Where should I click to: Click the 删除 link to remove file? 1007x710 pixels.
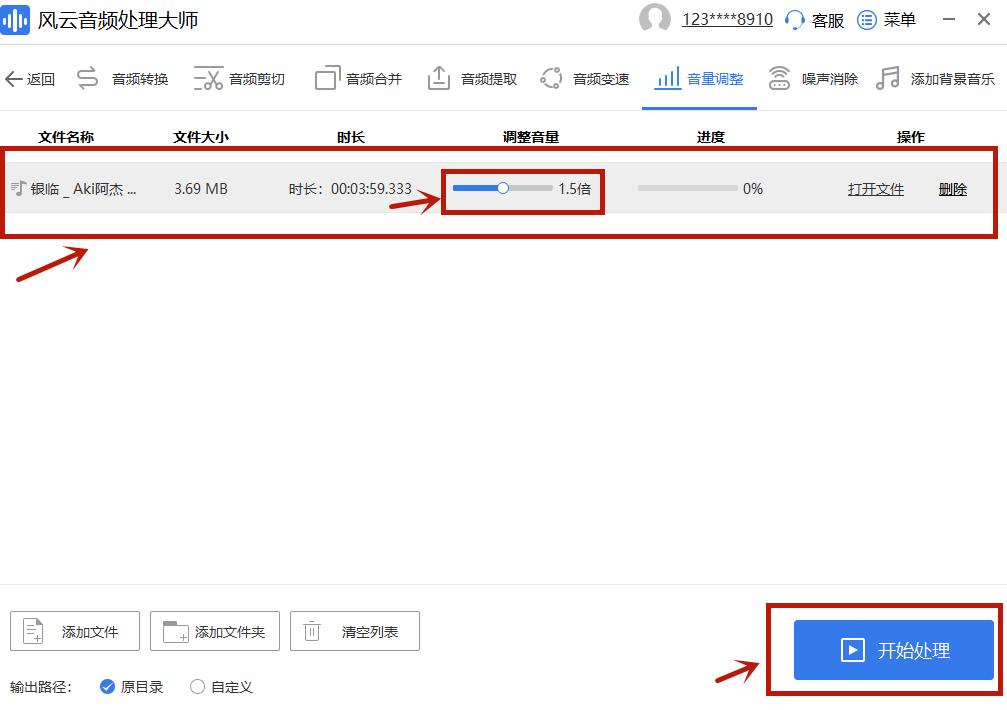click(x=952, y=188)
